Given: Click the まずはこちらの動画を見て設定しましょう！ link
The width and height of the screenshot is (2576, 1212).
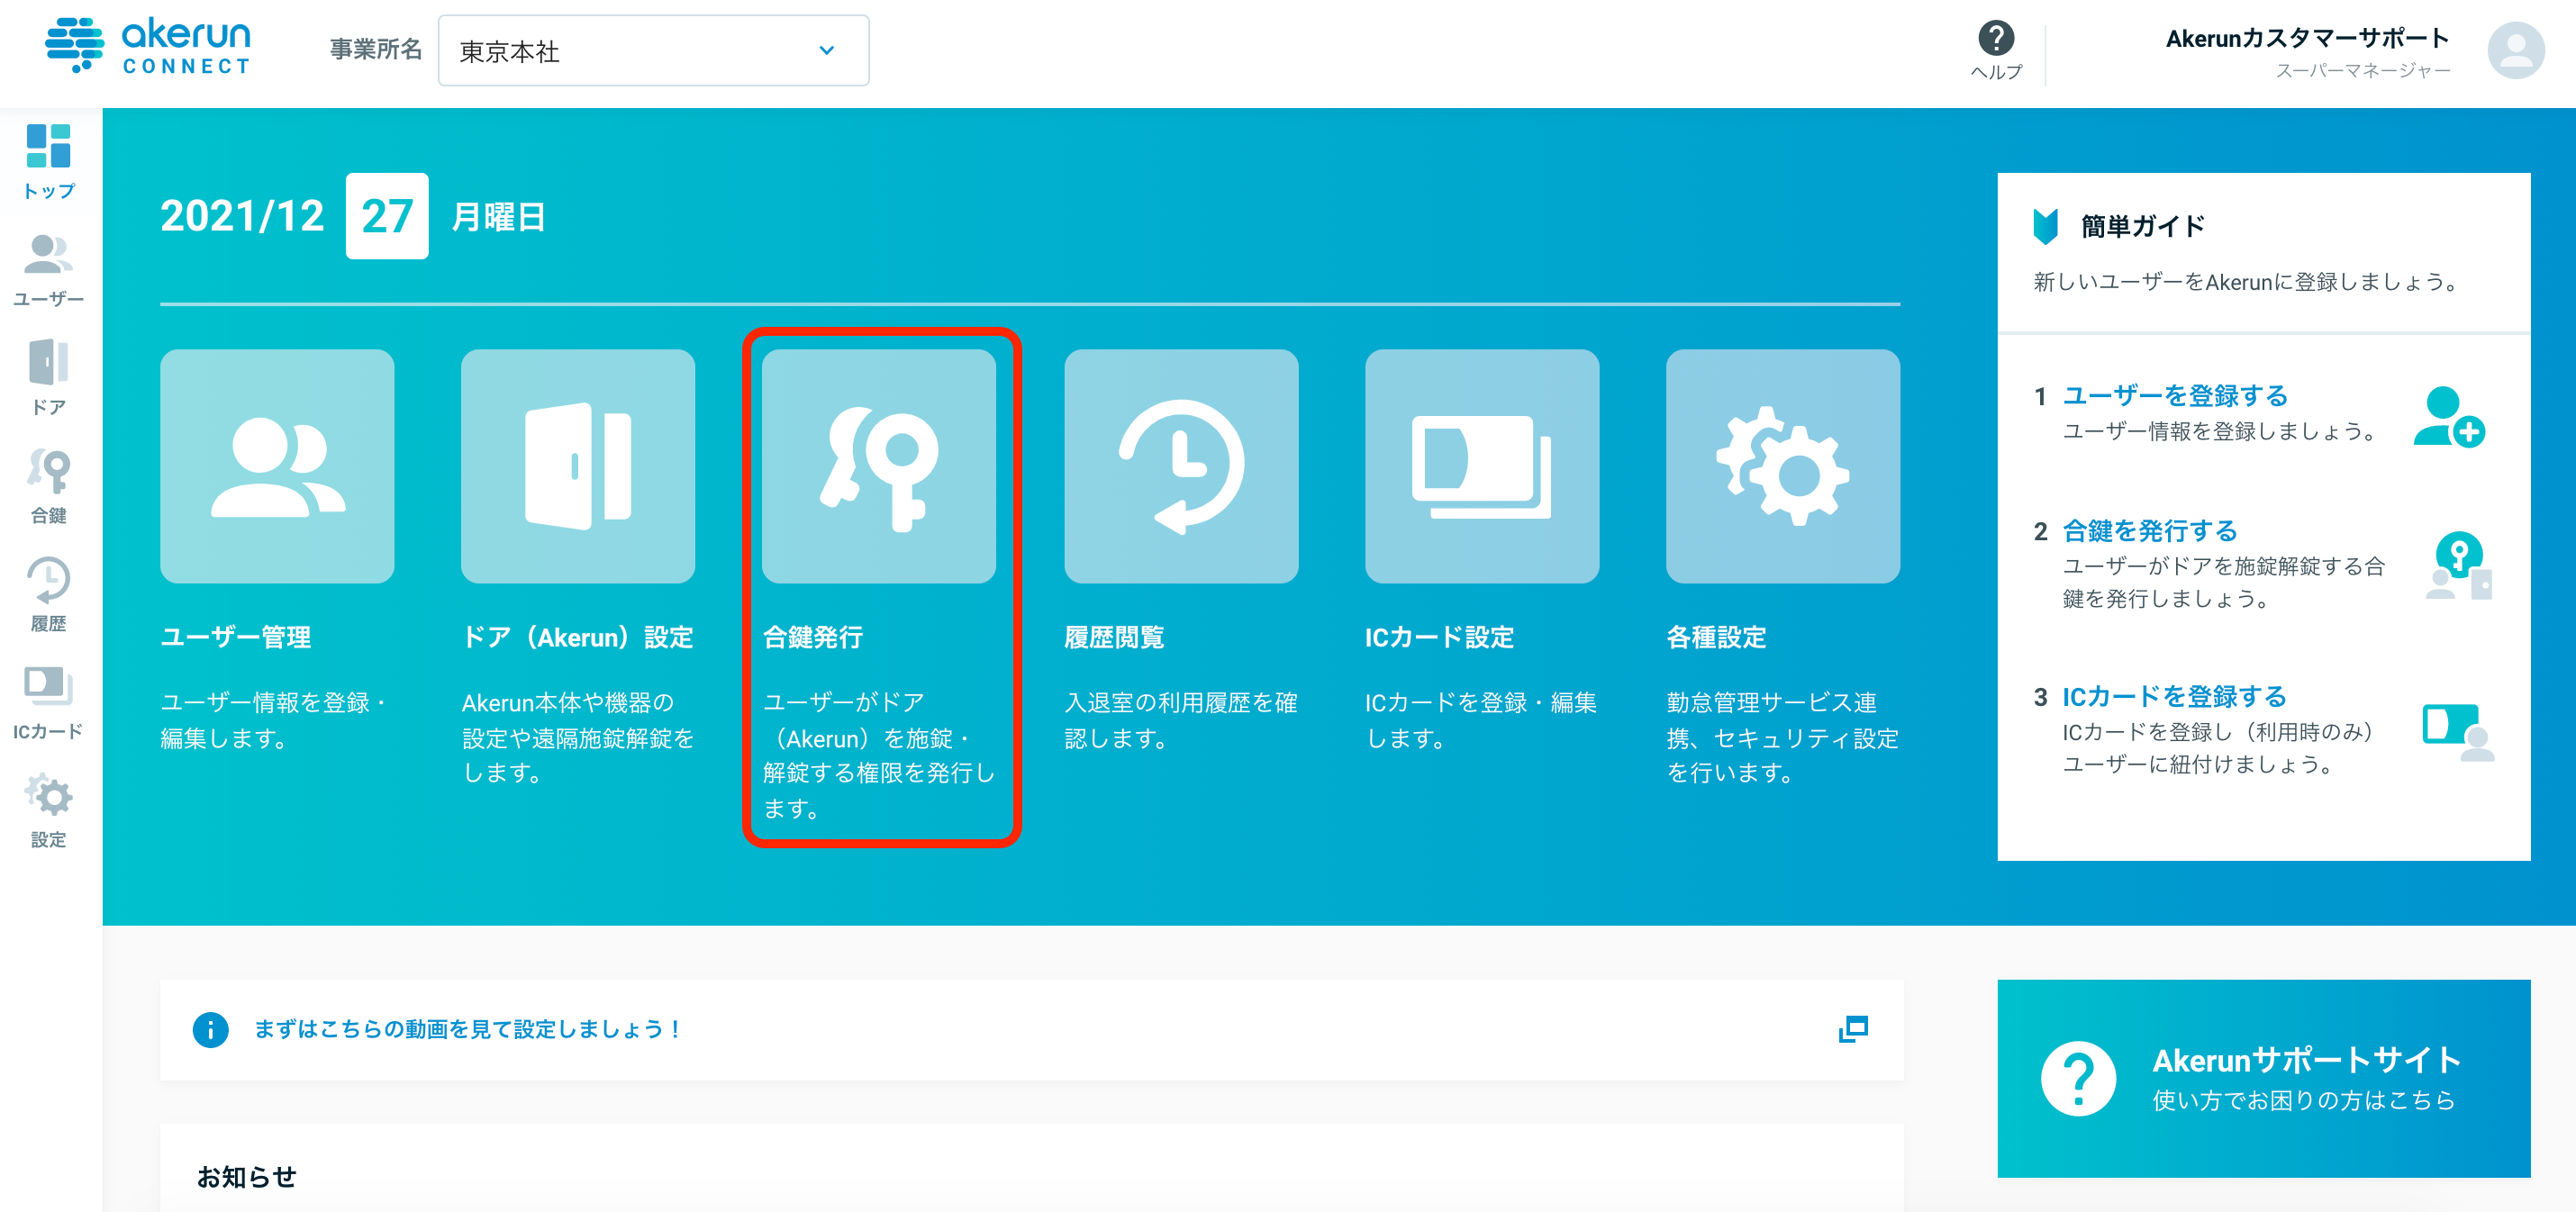Looking at the screenshot, I should tap(467, 1029).
